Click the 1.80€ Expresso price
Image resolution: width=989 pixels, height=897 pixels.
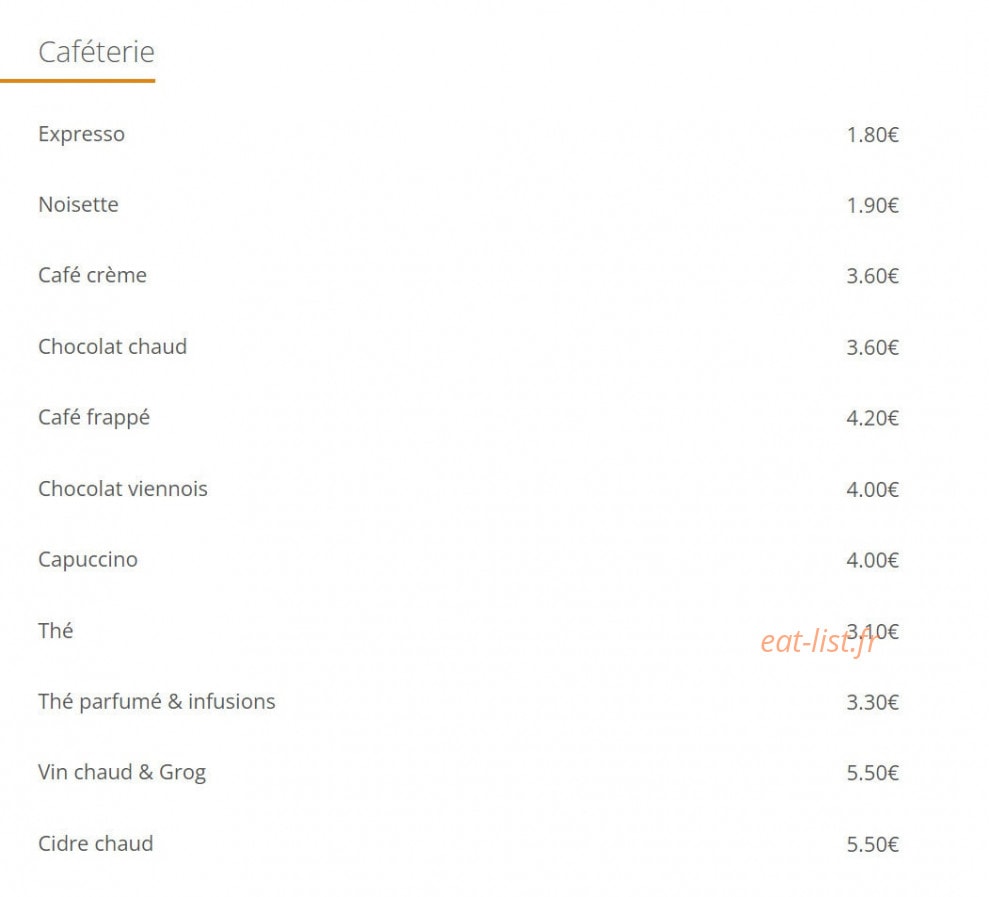[872, 135]
